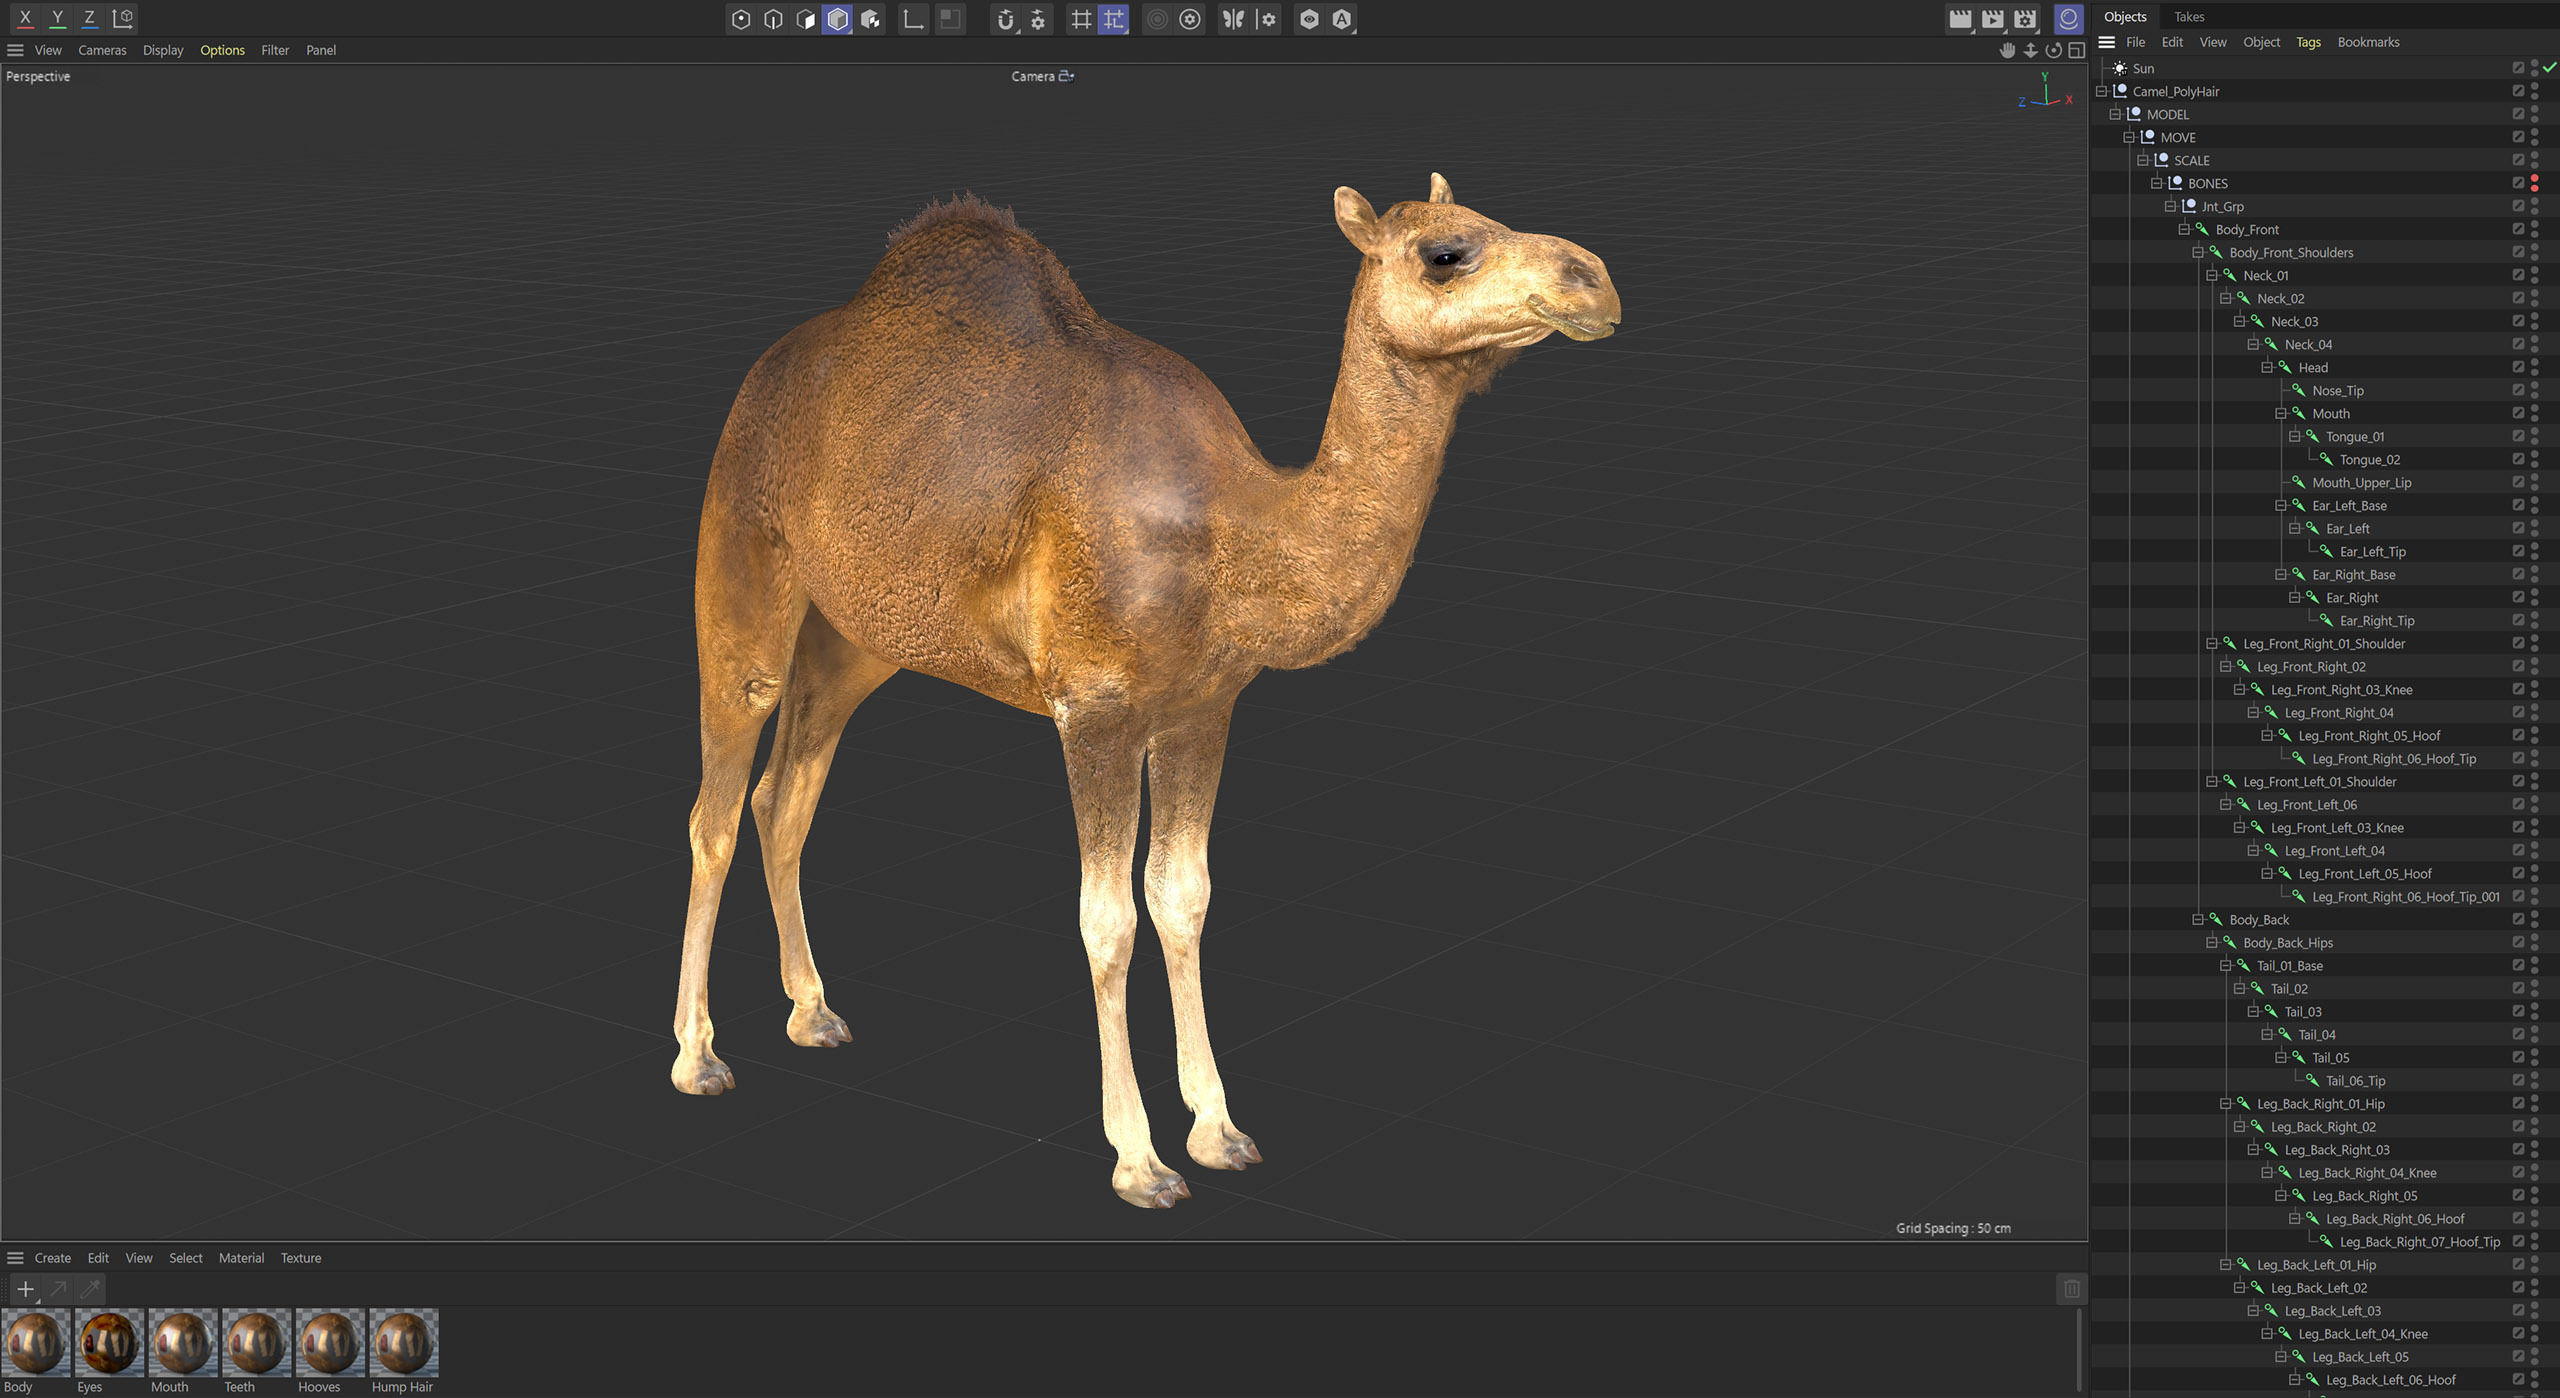
Task: Switch to Takes tab
Action: pyautogui.click(x=2189, y=16)
